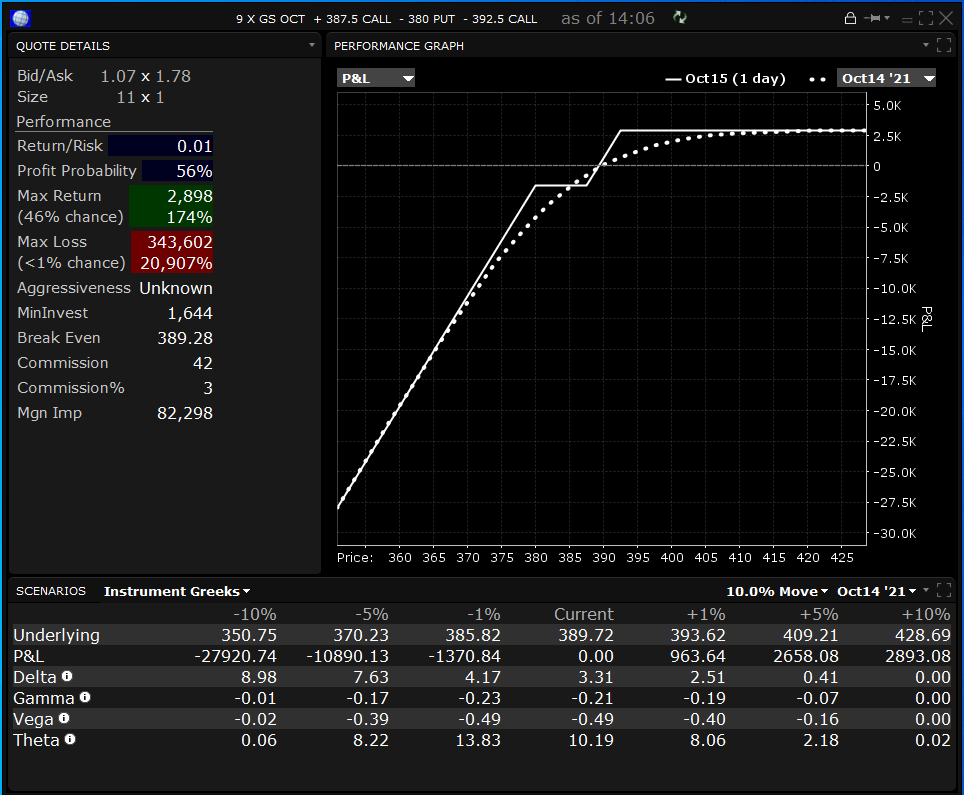Show info for Theta

pos(70,739)
